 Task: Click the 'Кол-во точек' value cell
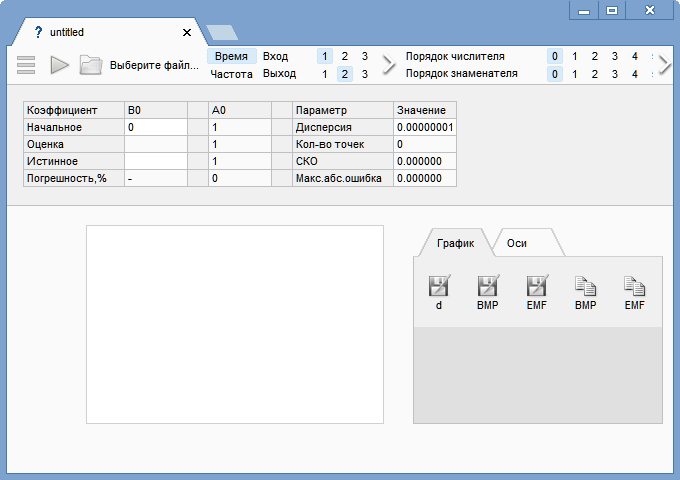click(x=425, y=144)
